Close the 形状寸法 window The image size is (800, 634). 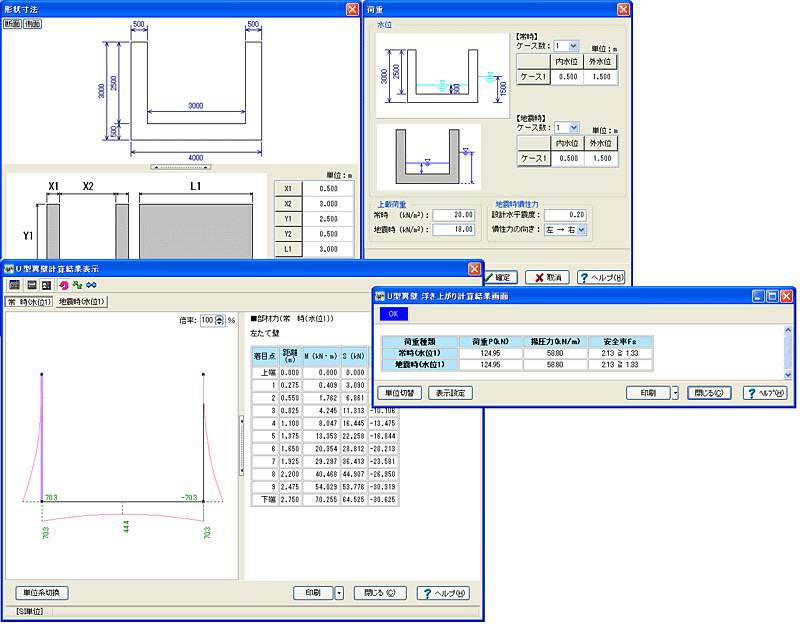(x=352, y=9)
